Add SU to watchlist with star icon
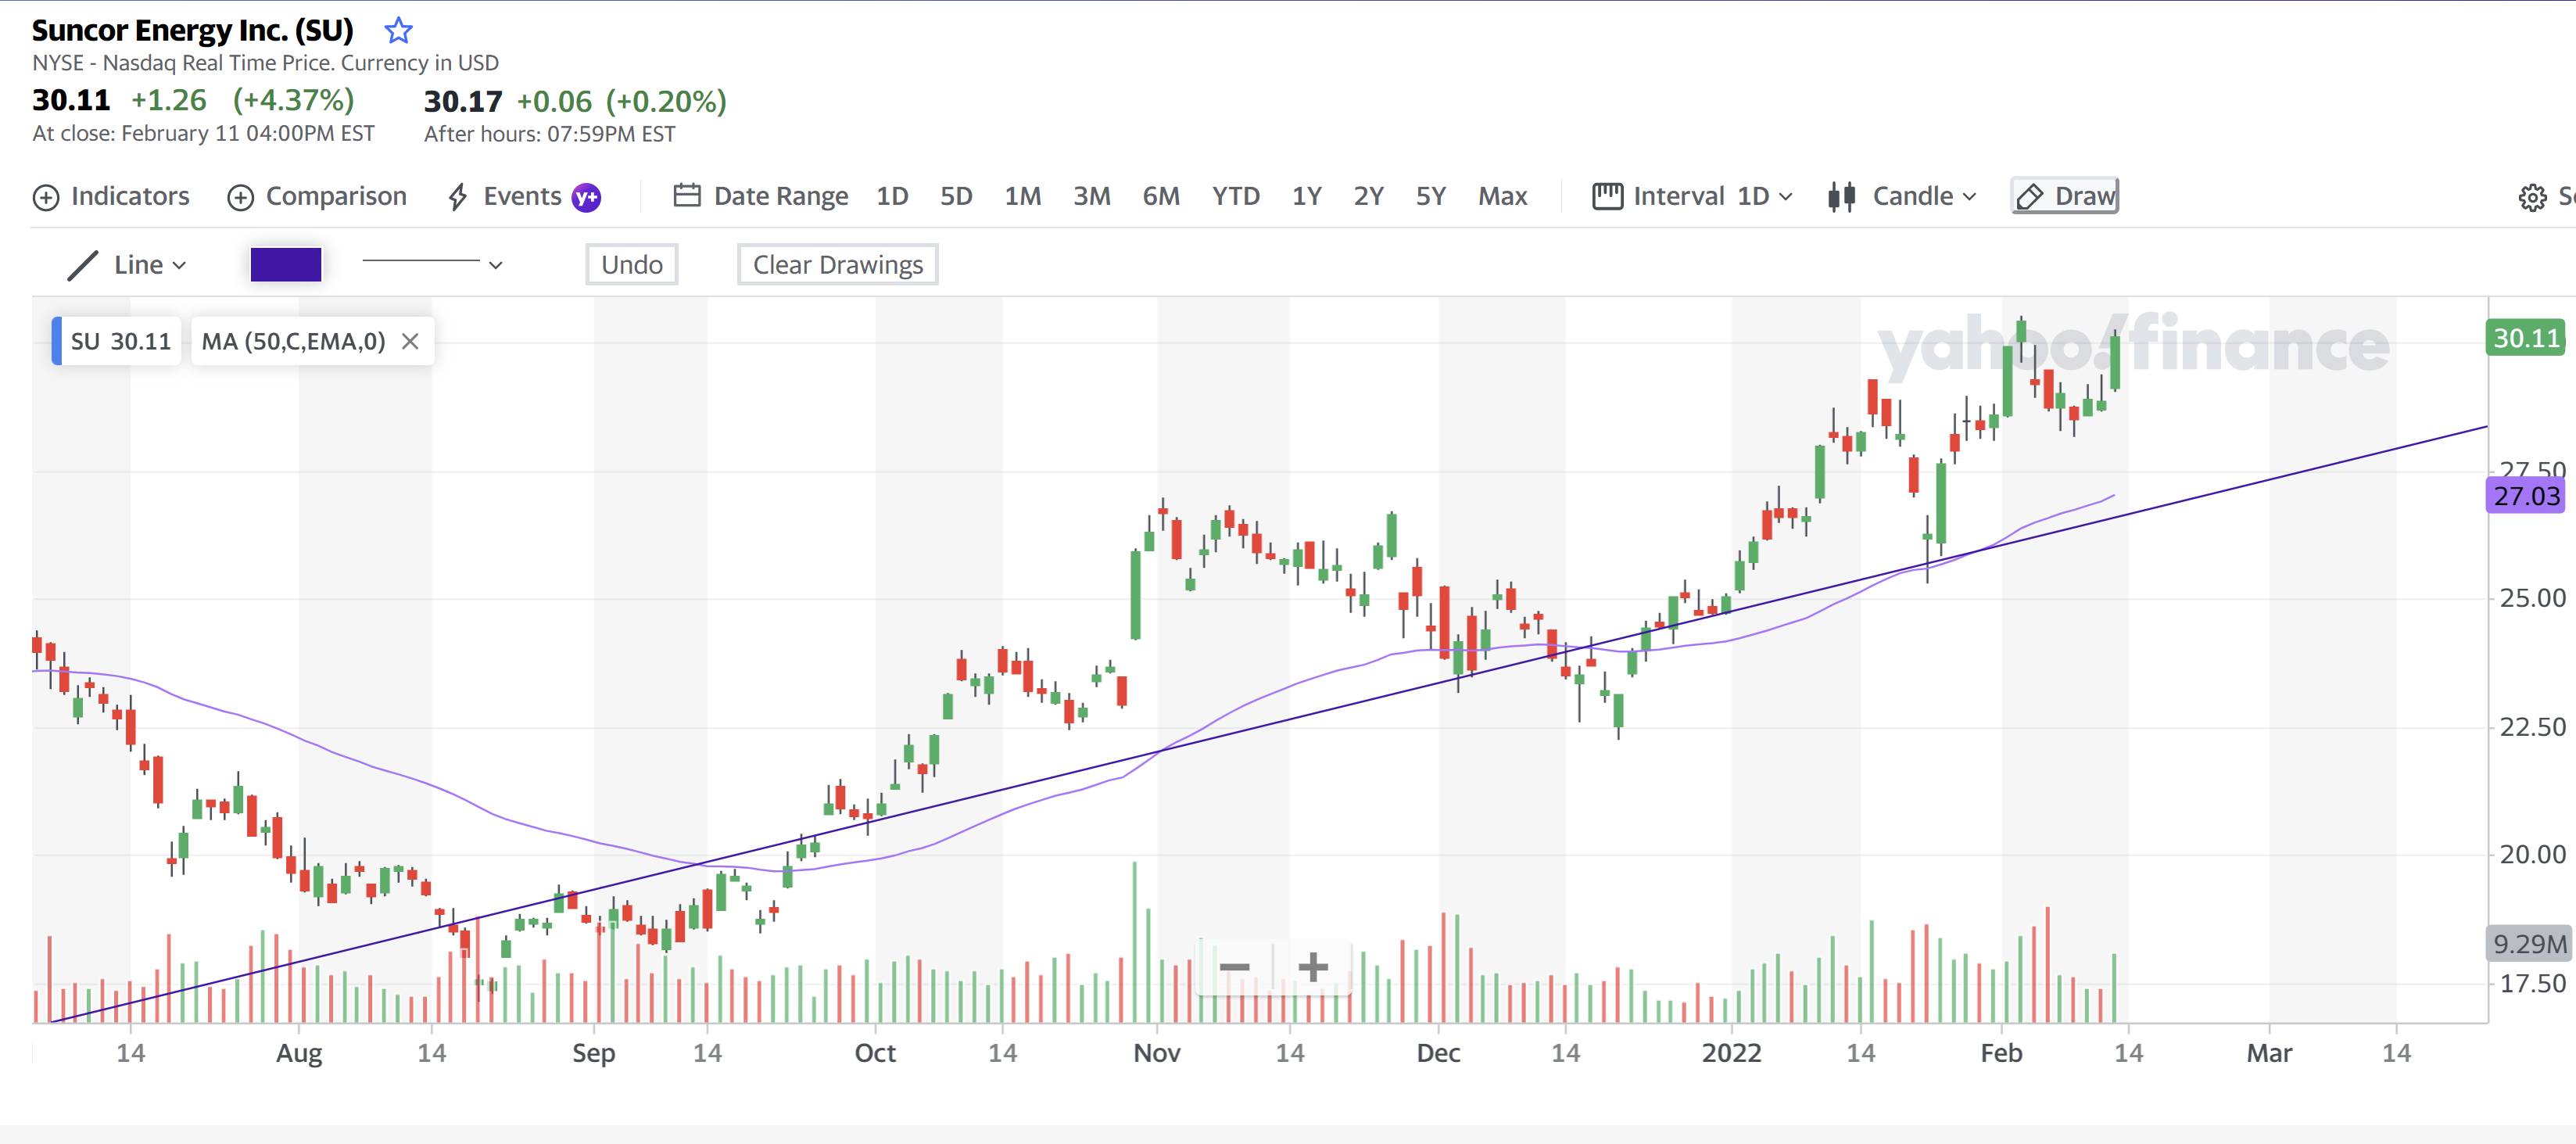The width and height of the screenshot is (2576, 1144). 398,31
